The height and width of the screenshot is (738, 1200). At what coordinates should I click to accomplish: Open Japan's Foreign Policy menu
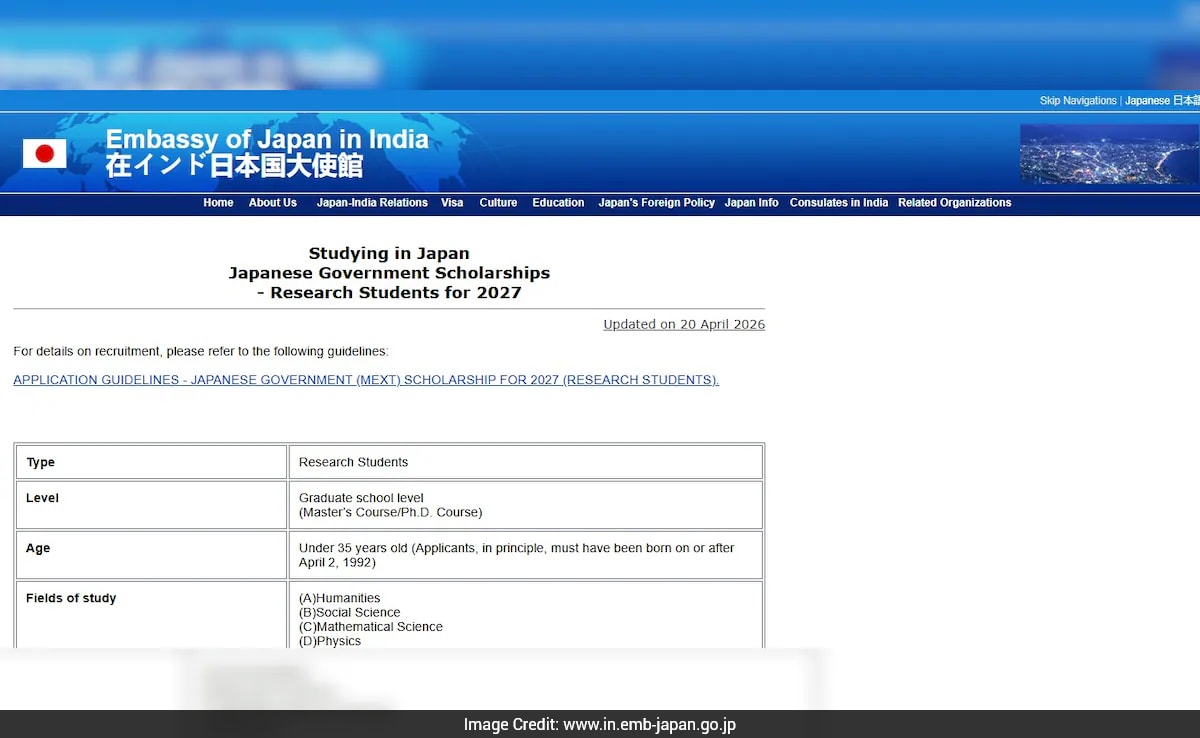[x=657, y=203]
